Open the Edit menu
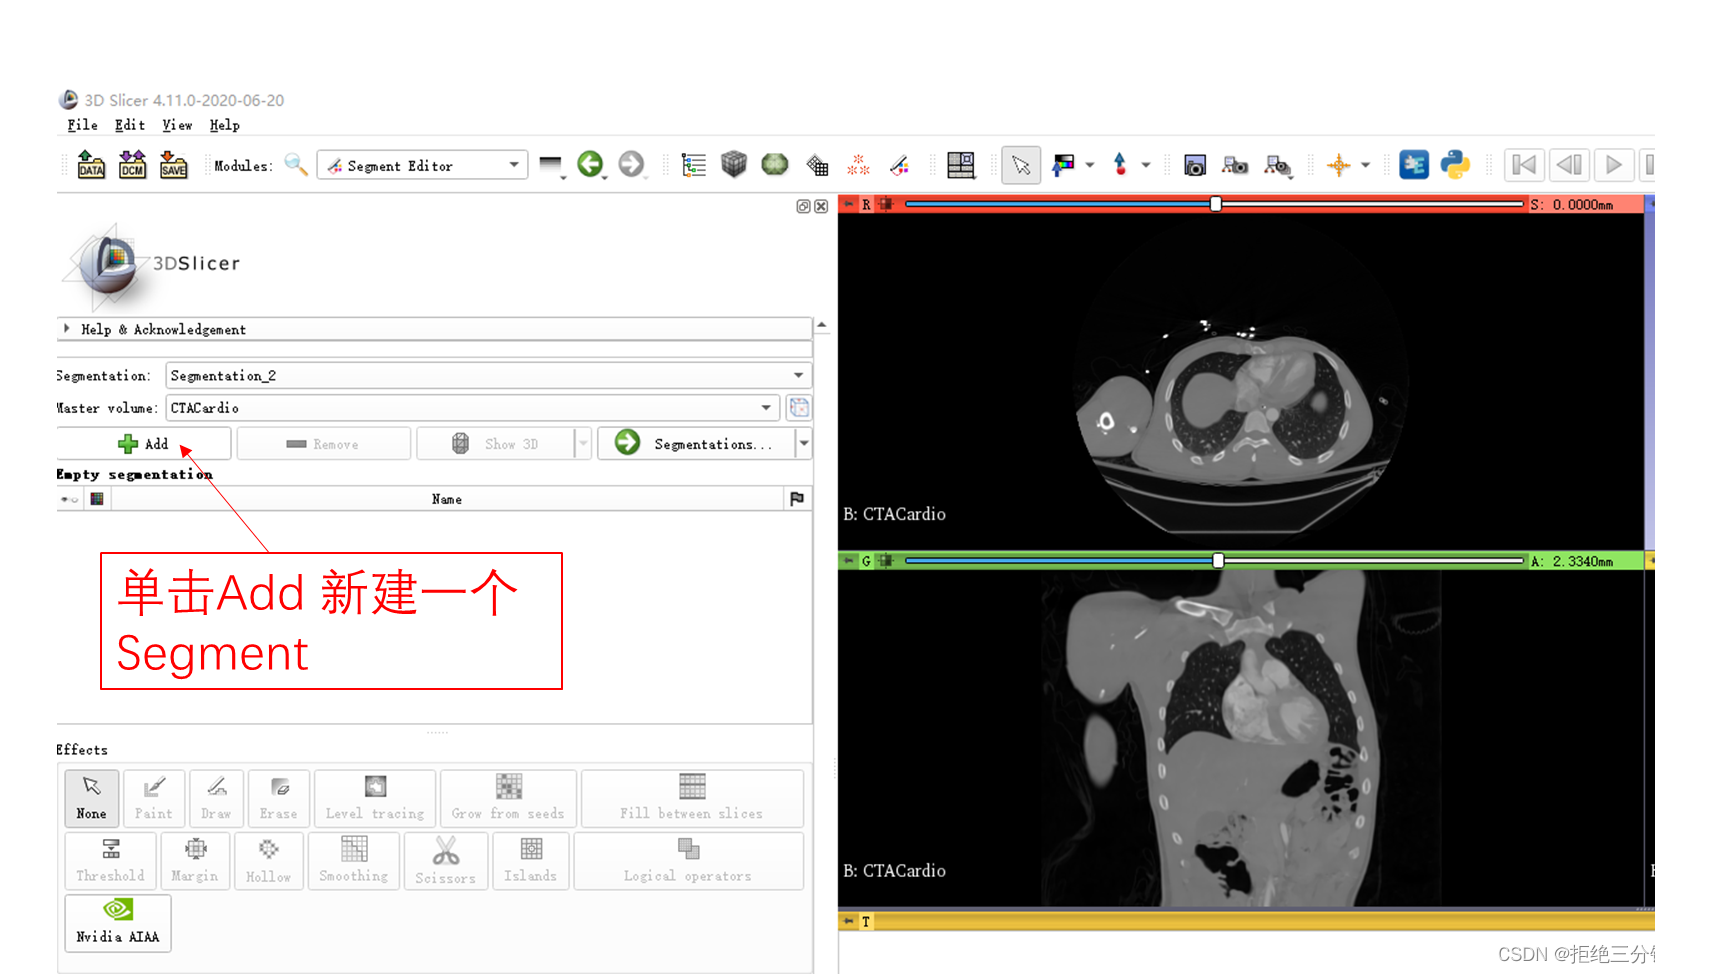This screenshot has height=974, width=1725. coord(130,125)
